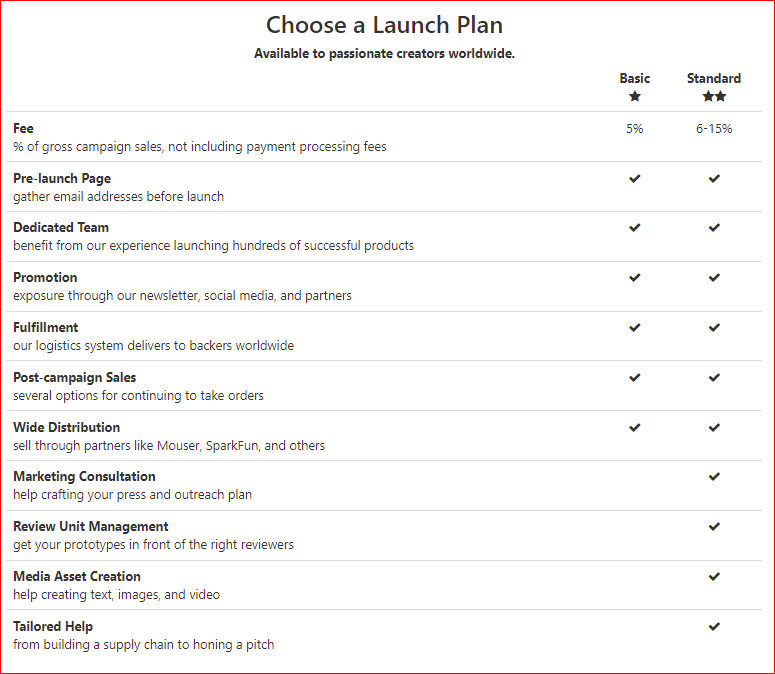Click the Basic plan single star icon
The height and width of the screenshot is (674, 775).
tap(634, 97)
